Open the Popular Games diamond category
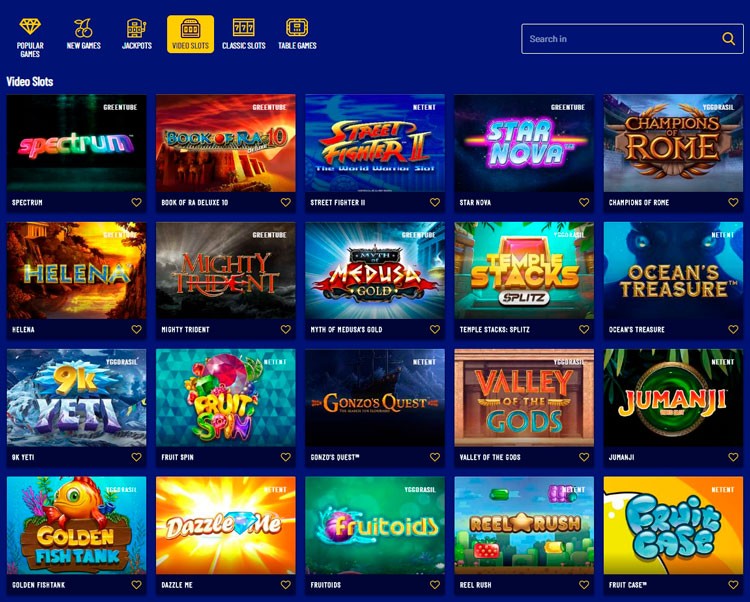Image resolution: width=750 pixels, height=602 pixels. pyautogui.click(x=30, y=37)
